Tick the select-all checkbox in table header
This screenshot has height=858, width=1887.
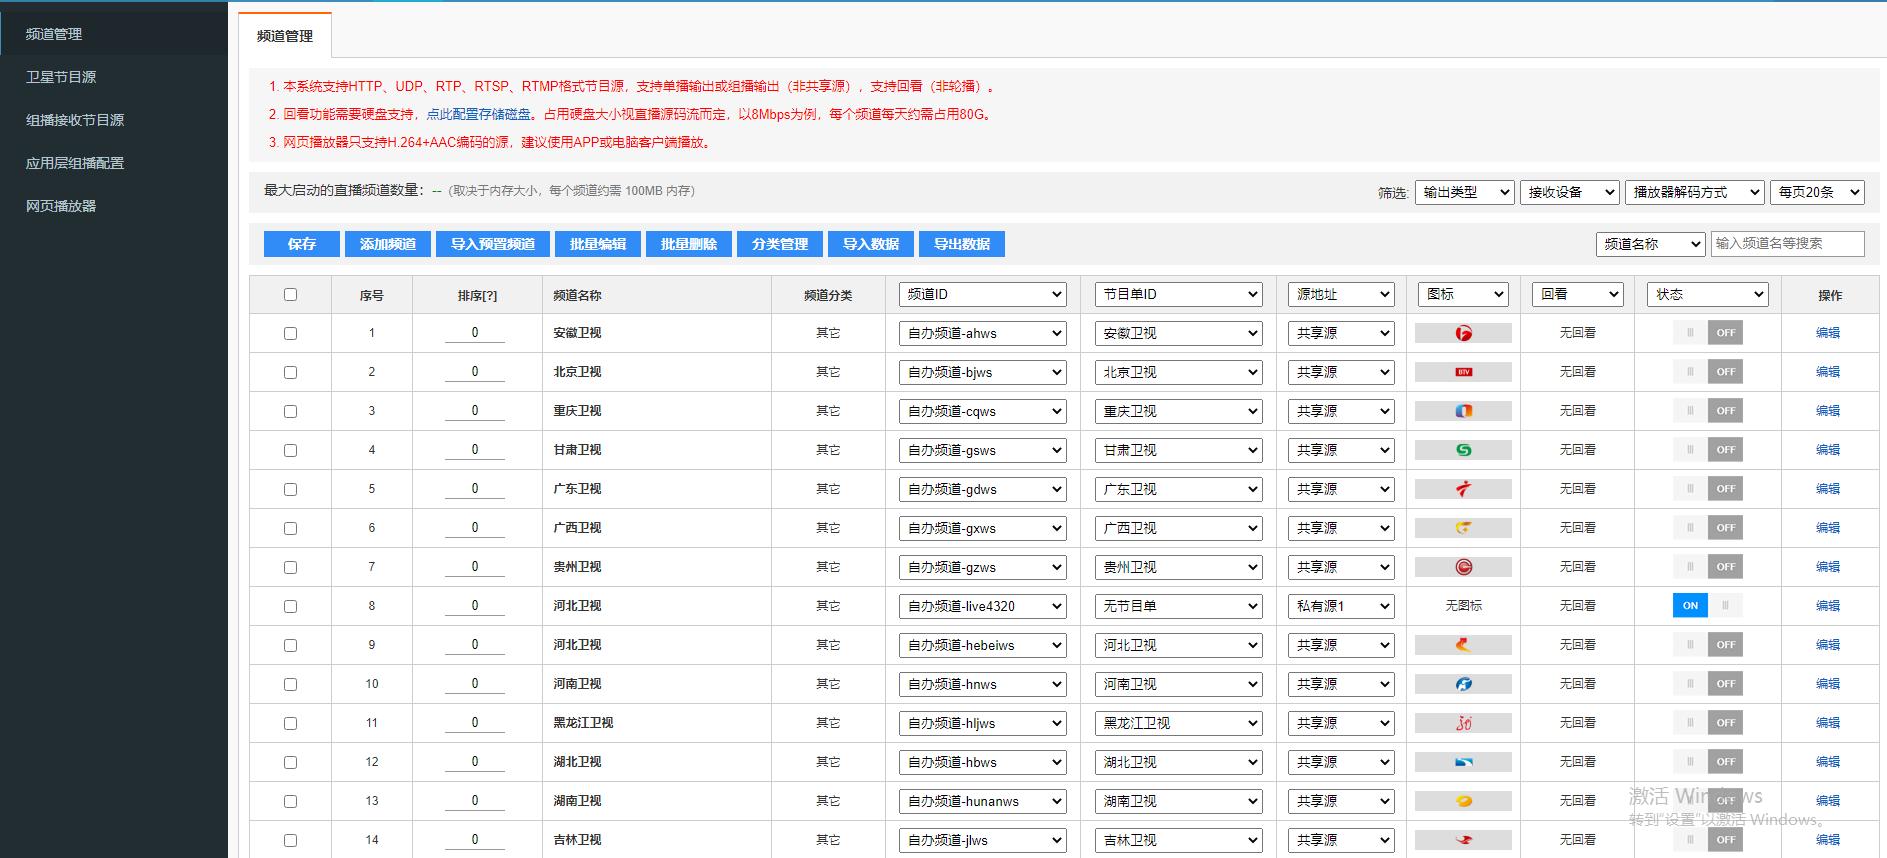click(x=290, y=294)
